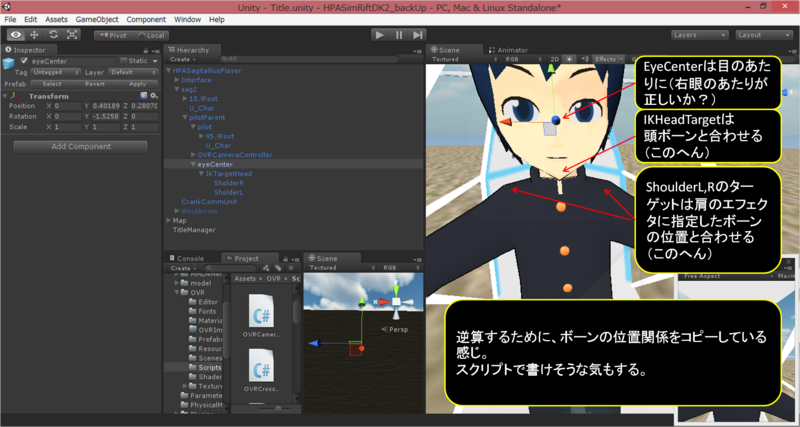
Task: Click the Position Y value field
Action: (x=105, y=106)
